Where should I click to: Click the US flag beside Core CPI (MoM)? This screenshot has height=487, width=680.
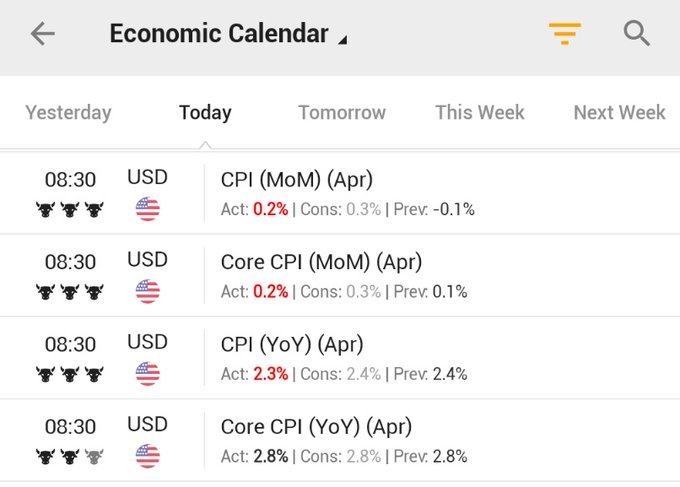point(147,292)
